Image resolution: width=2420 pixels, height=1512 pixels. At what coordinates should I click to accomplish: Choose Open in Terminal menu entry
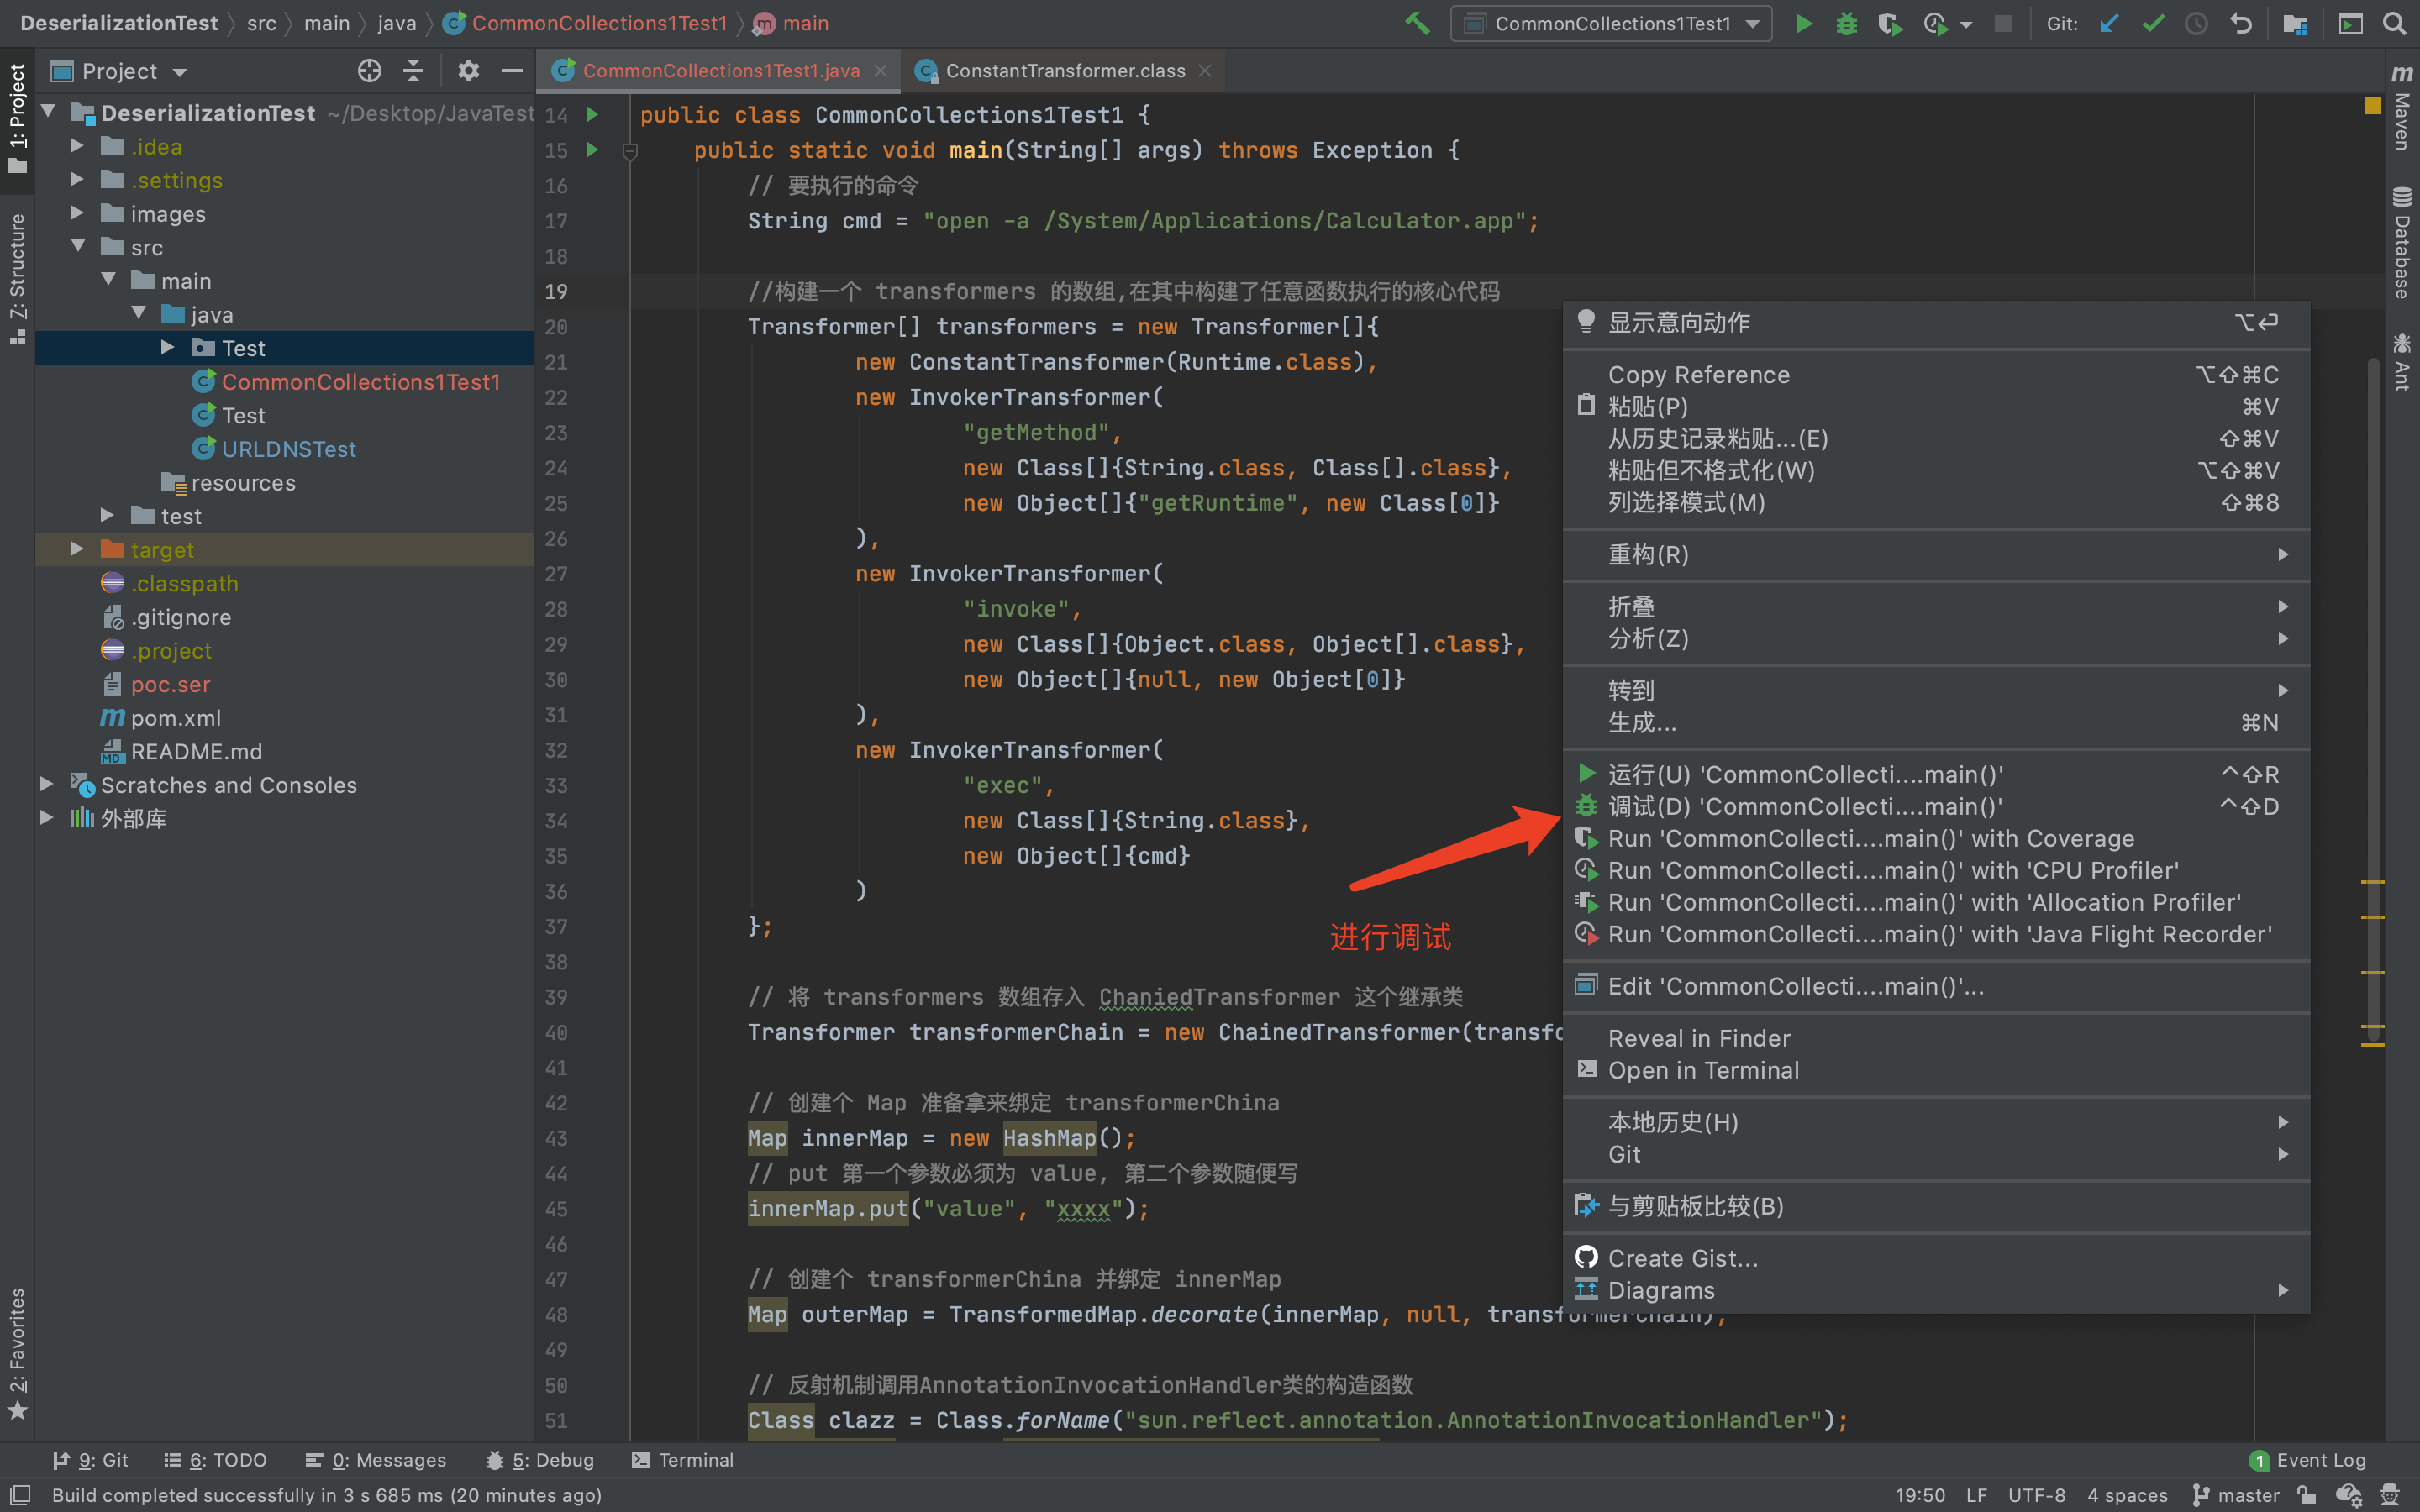(x=1936, y=1070)
